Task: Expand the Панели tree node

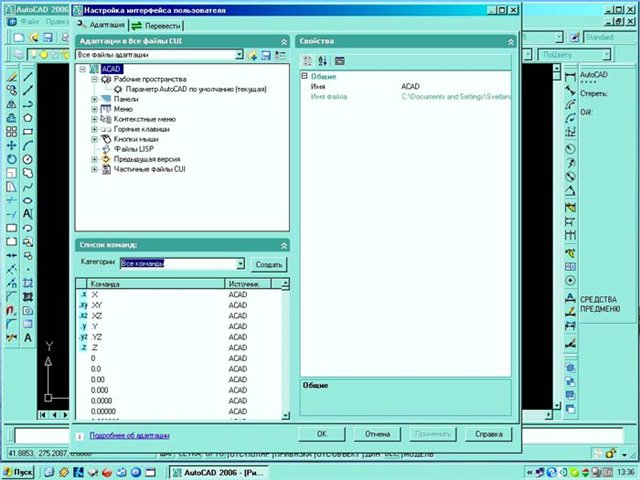Action: [94, 99]
